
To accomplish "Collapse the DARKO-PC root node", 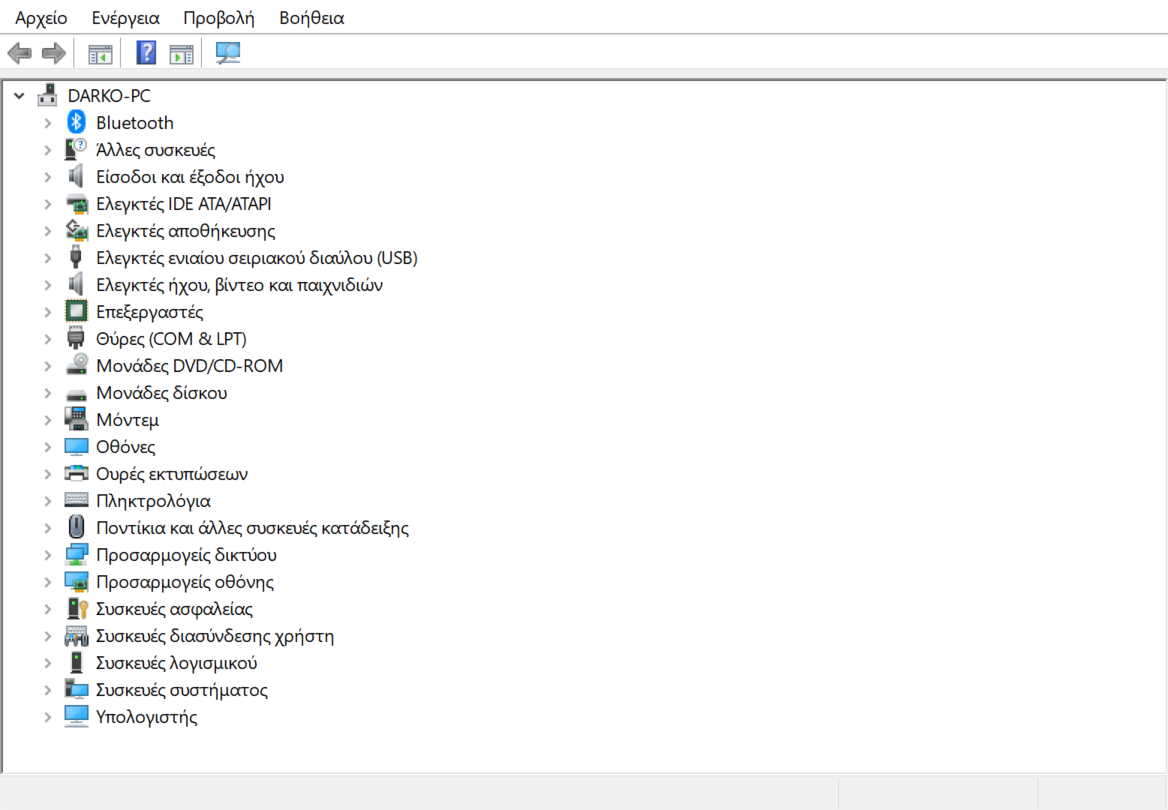I will 19,95.
